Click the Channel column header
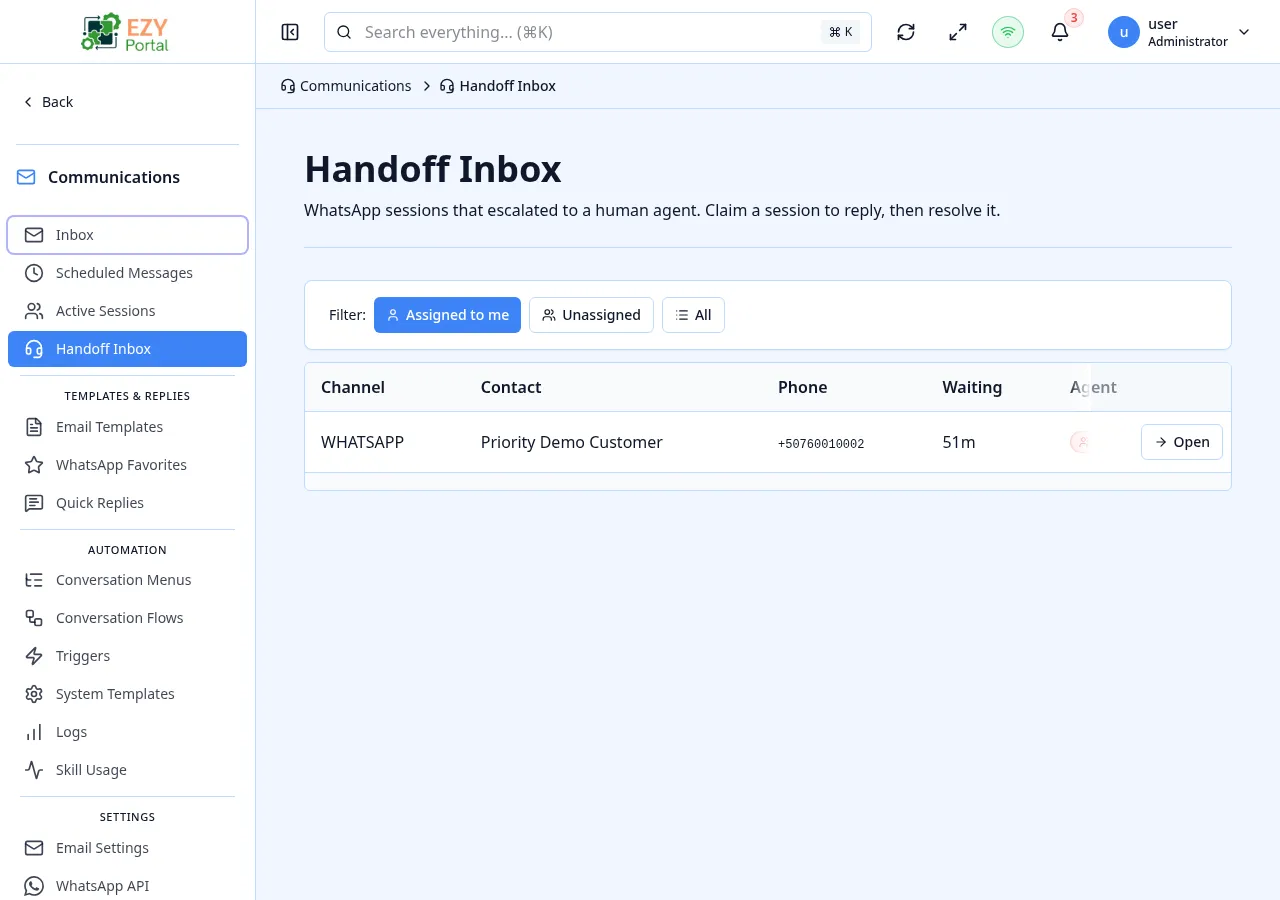The image size is (1280, 900). (x=353, y=387)
